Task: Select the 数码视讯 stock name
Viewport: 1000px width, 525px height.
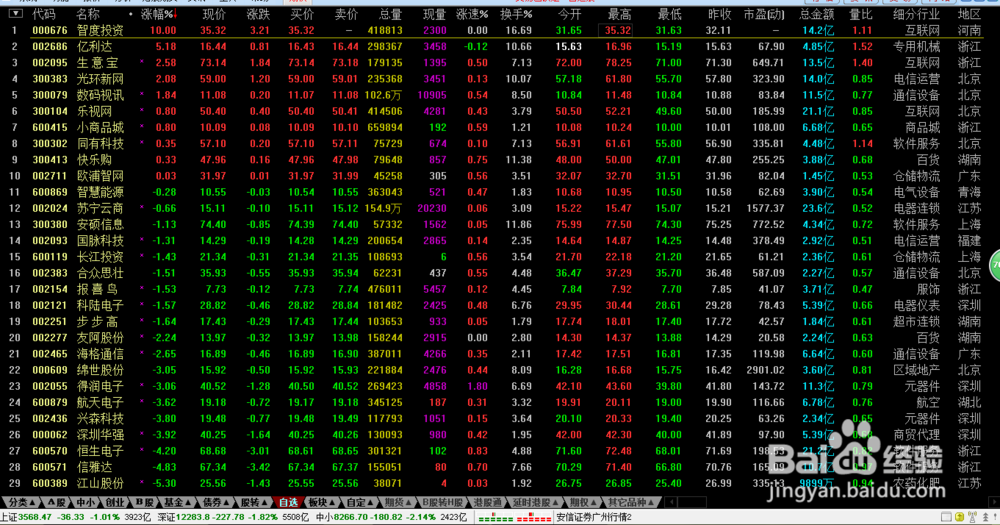Action: pos(99,95)
